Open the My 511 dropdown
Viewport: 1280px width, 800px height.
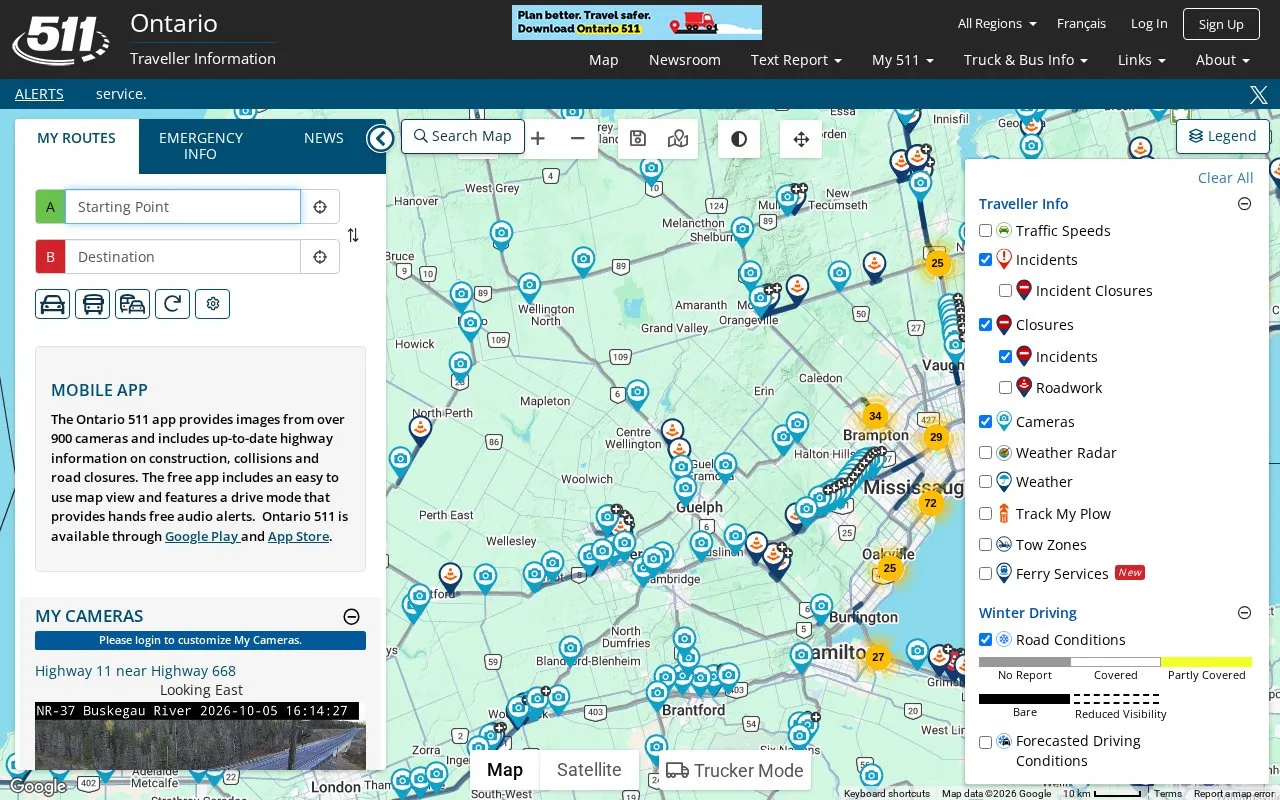pyautogui.click(x=903, y=60)
